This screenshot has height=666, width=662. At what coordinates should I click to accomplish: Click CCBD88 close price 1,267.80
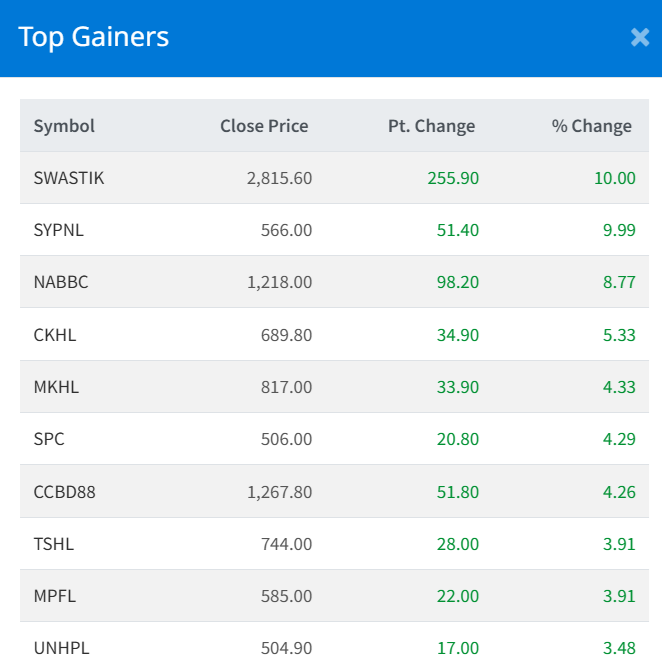(279, 492)
